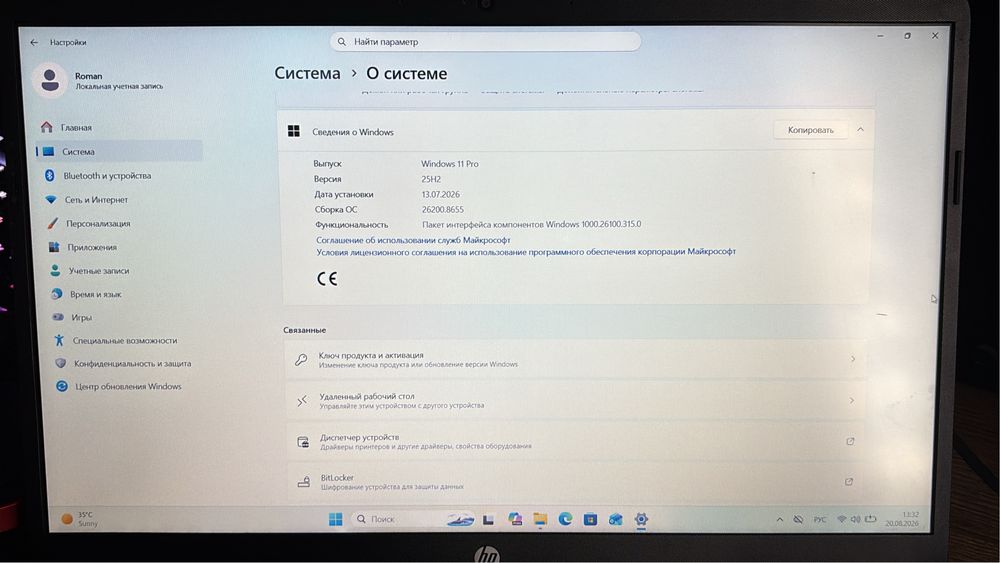Click the volume tray icon
The height and width of the screenshot is (563, 1000).
855,520
